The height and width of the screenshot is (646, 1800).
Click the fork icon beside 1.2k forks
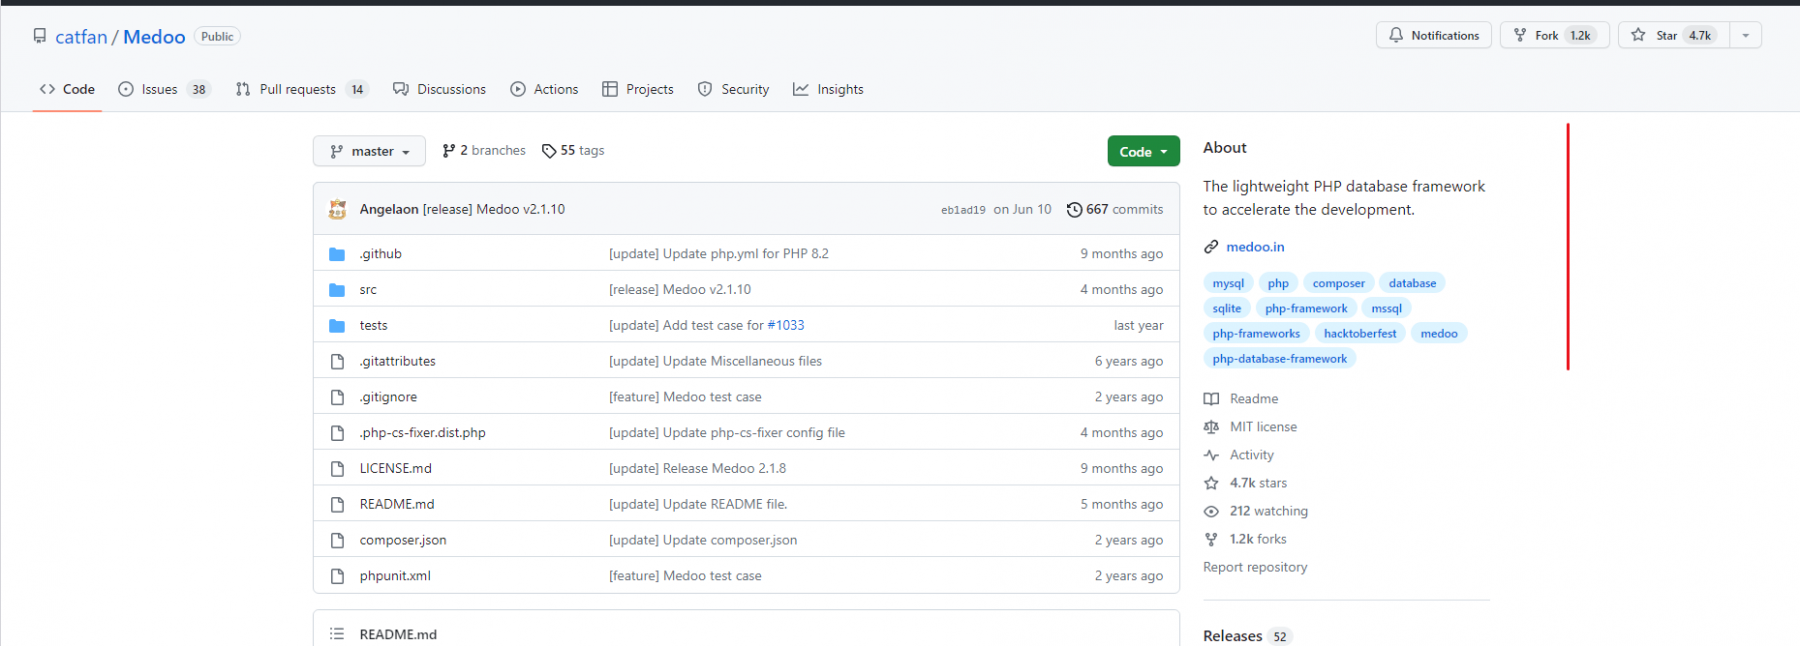(1211, 539)
